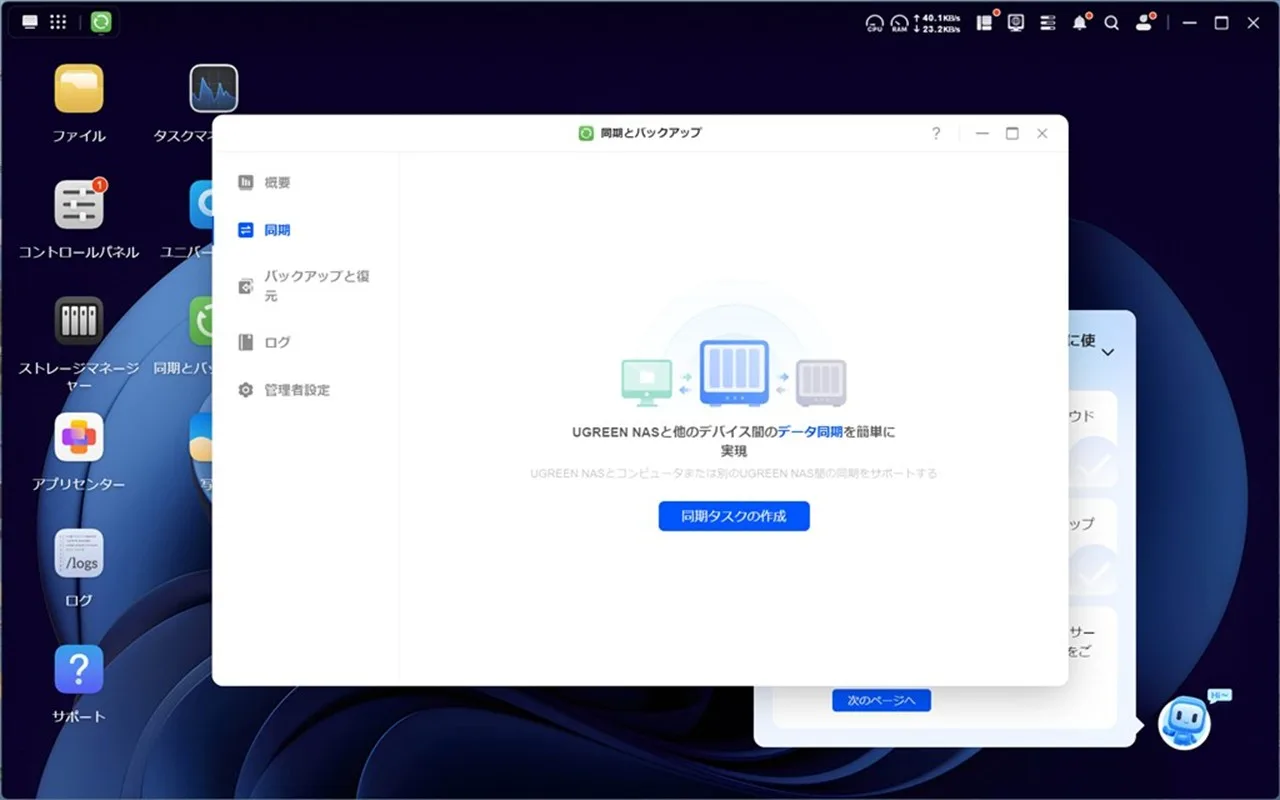Open ログ in the sync app sidebar
1280x800 pixels.
pos(277,342)
